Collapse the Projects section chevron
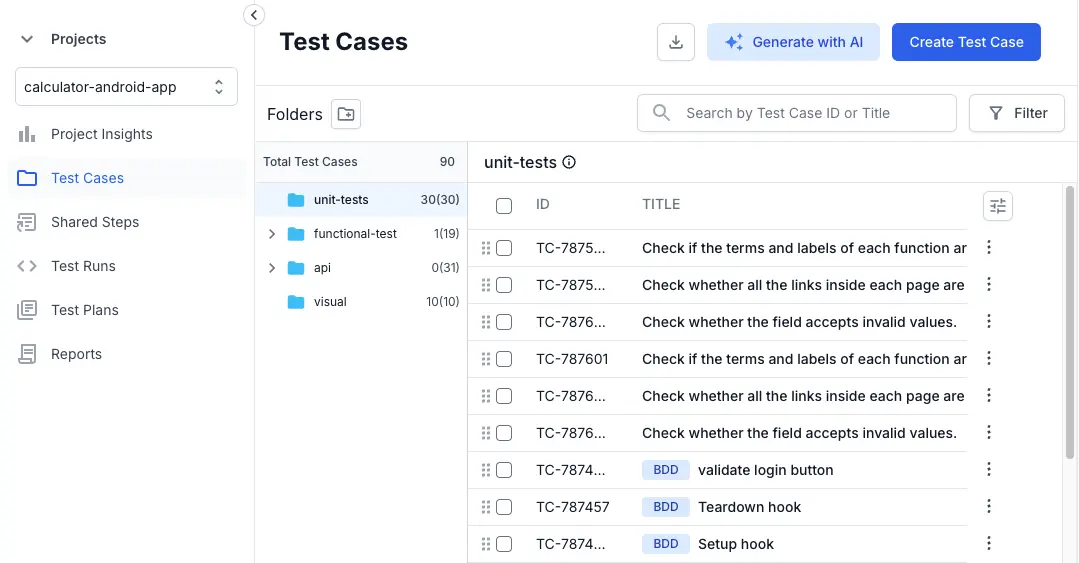This screenshot has height=563, width=1079. click(27, 40)
